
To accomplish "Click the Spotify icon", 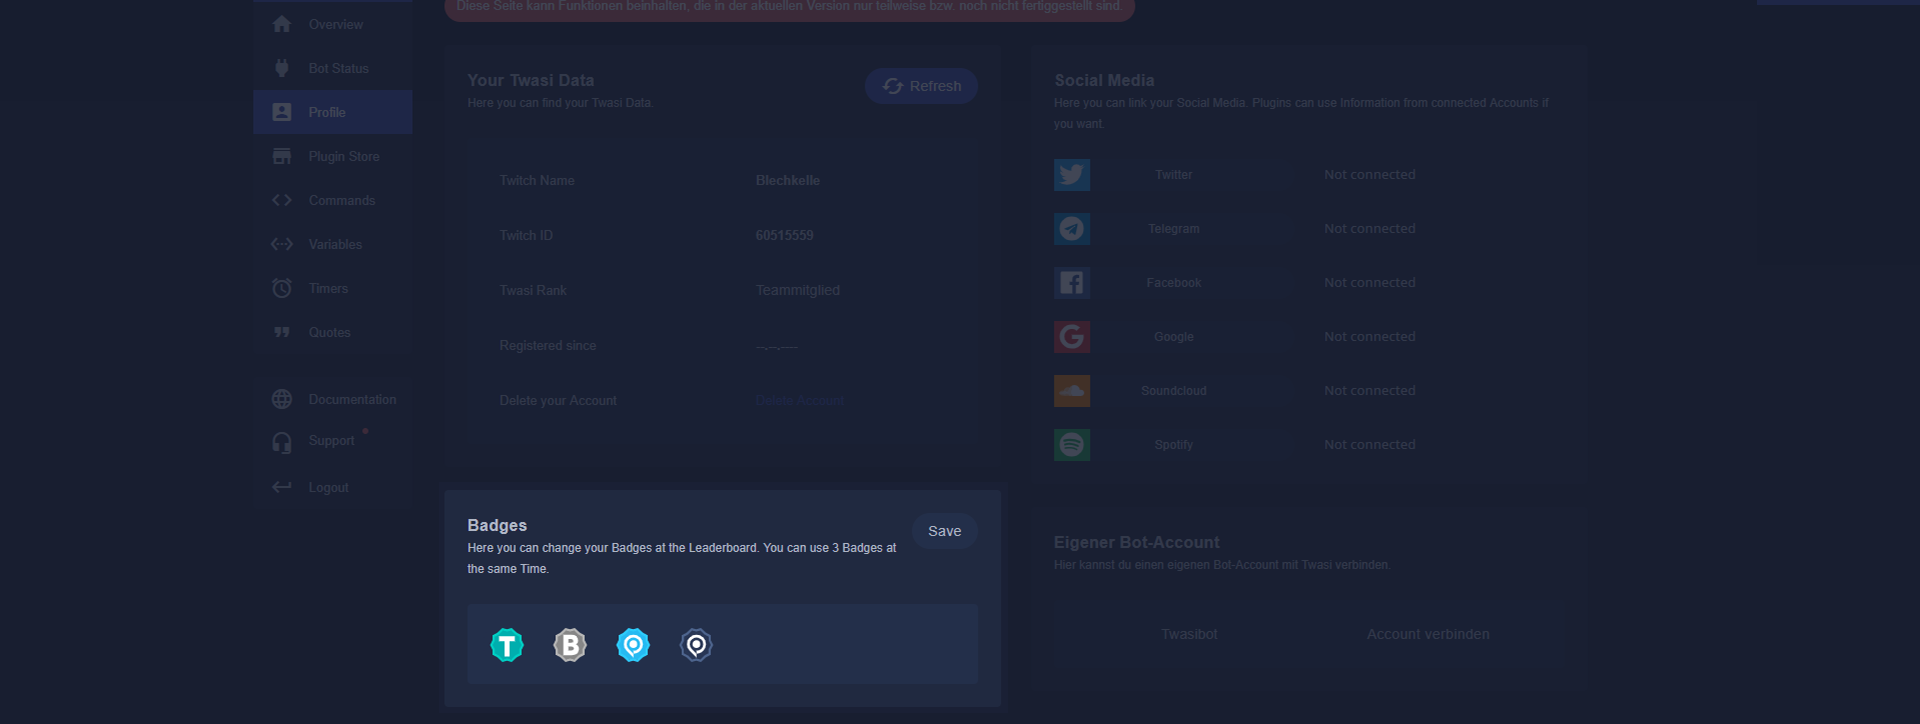I will coord(1072,445).
